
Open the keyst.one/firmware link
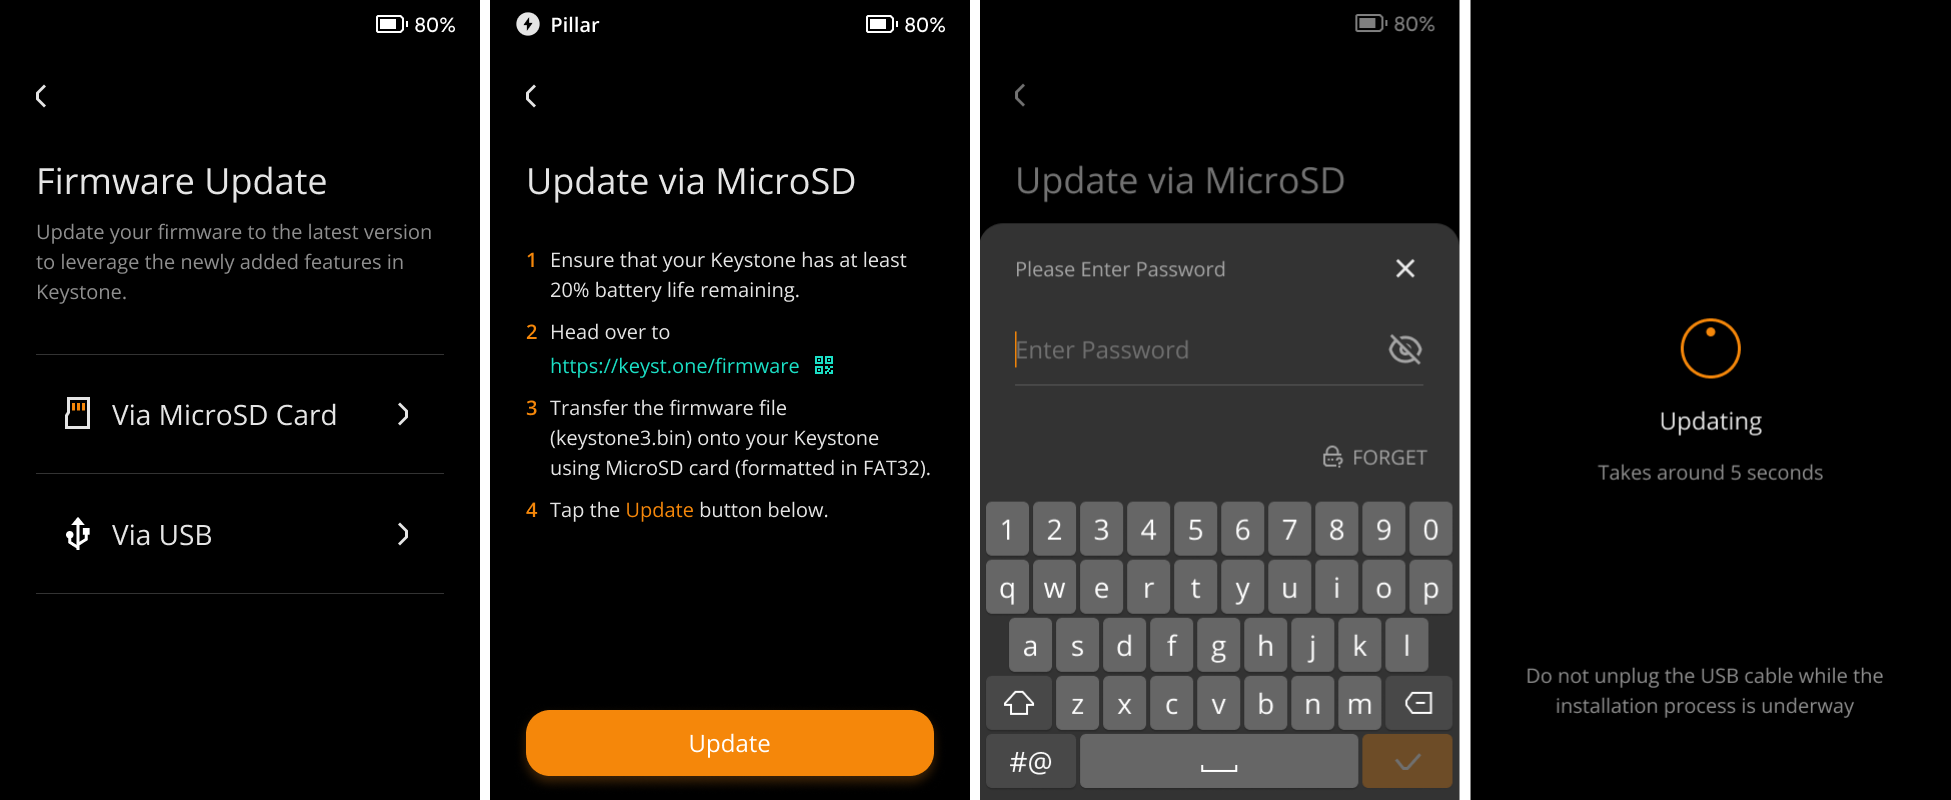coord(674,366)
